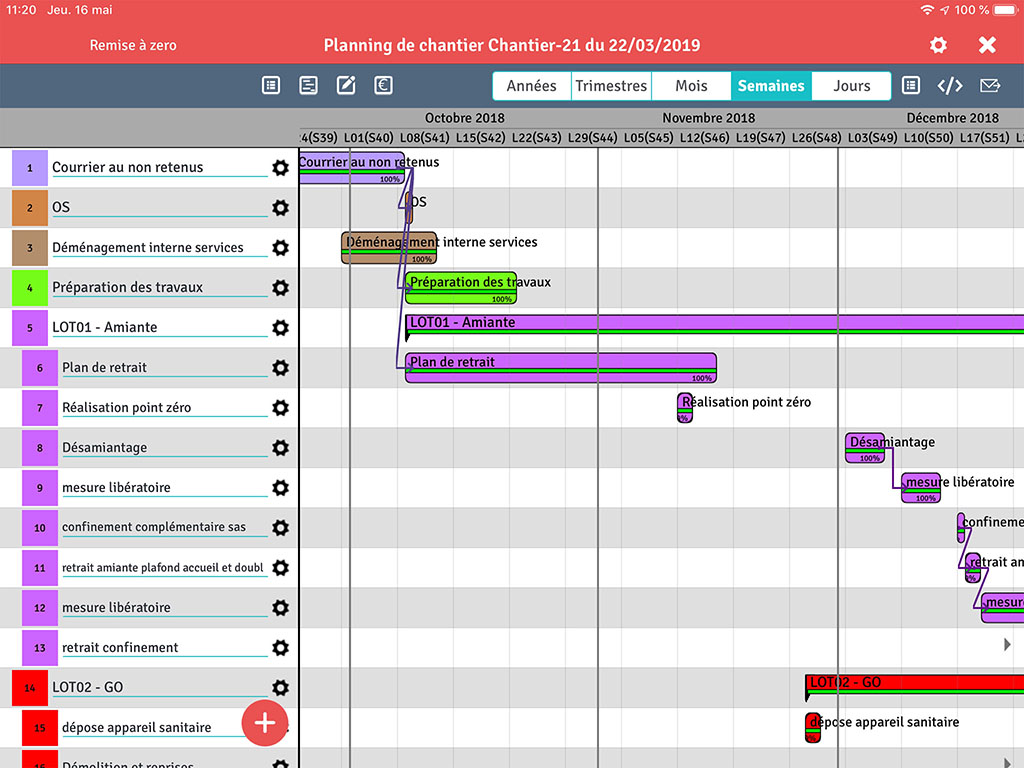Click brown swatch number 3
Viewport: 1024px width, 768px height.
coord(30,248)
